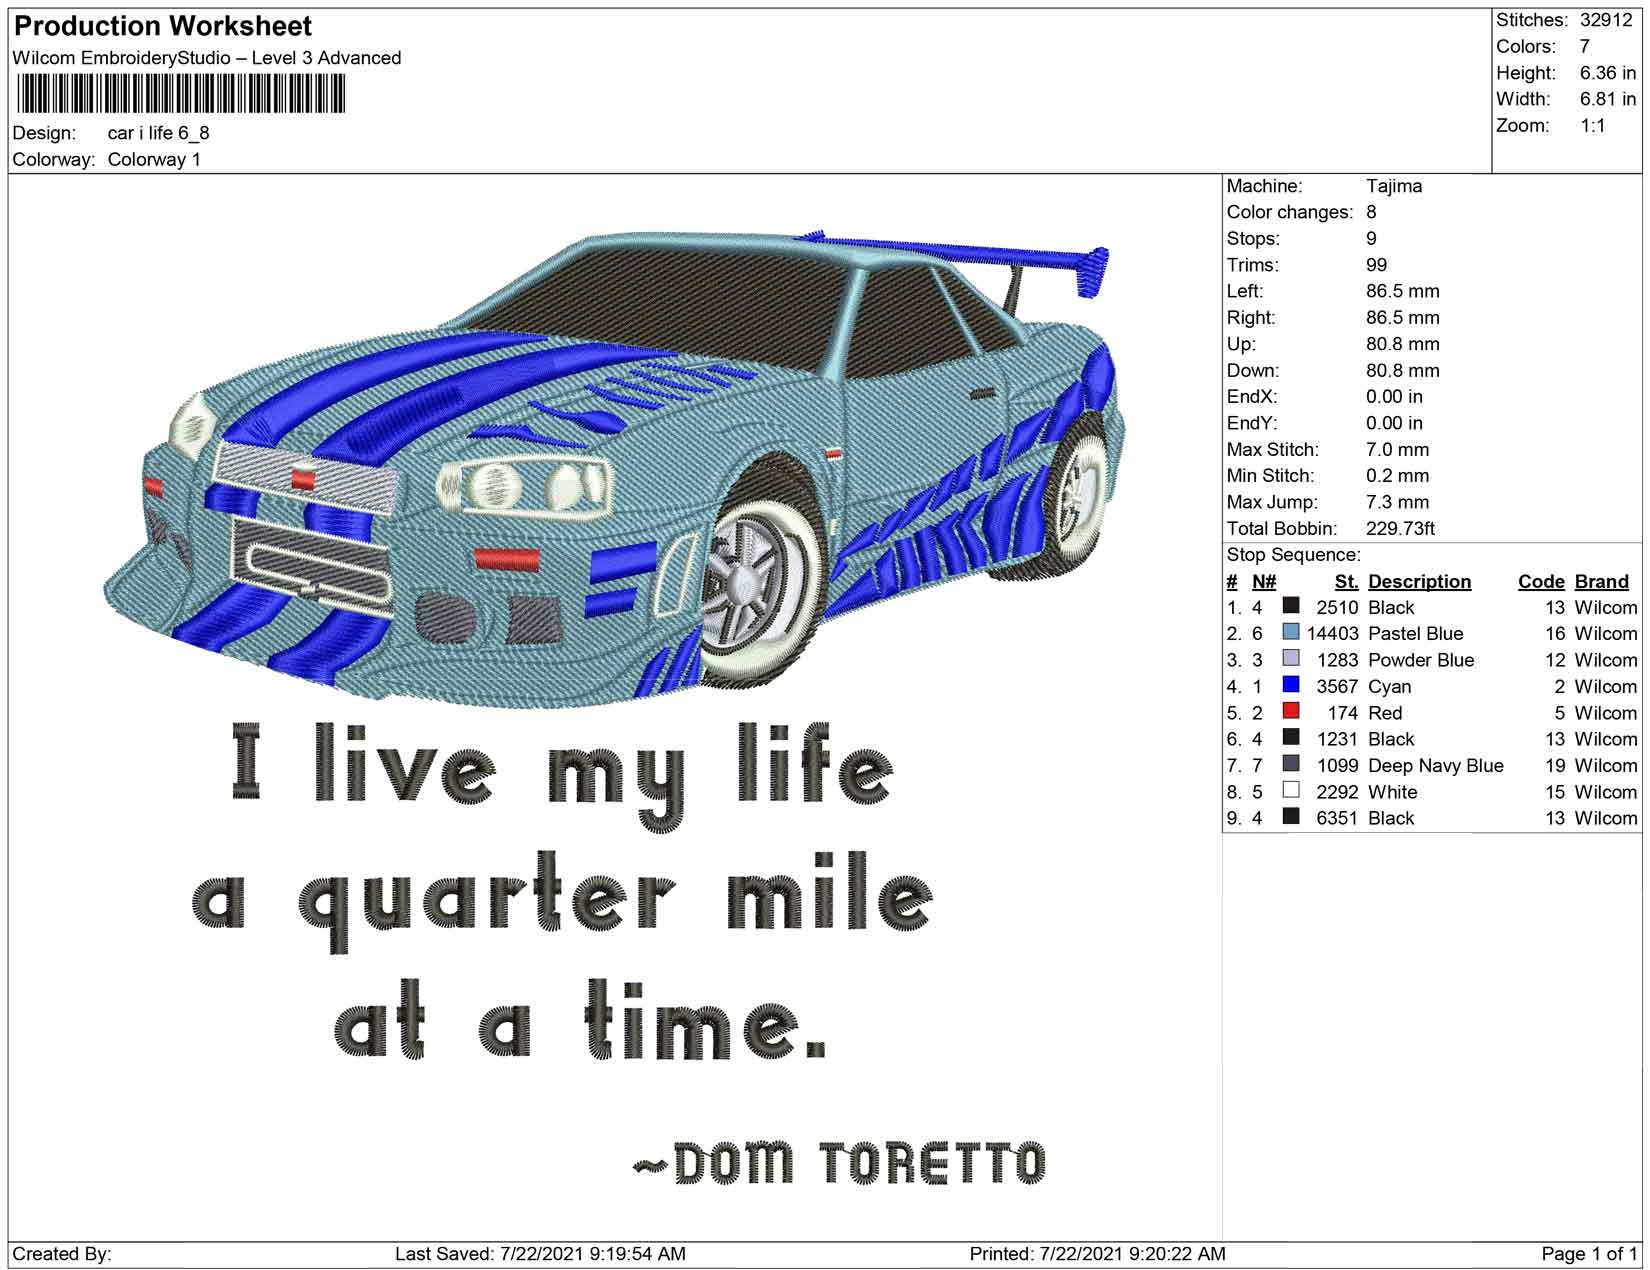Click the "N#" column header
The width and height of the screenshot is (1650, 1270).
tap(1264, 582)
